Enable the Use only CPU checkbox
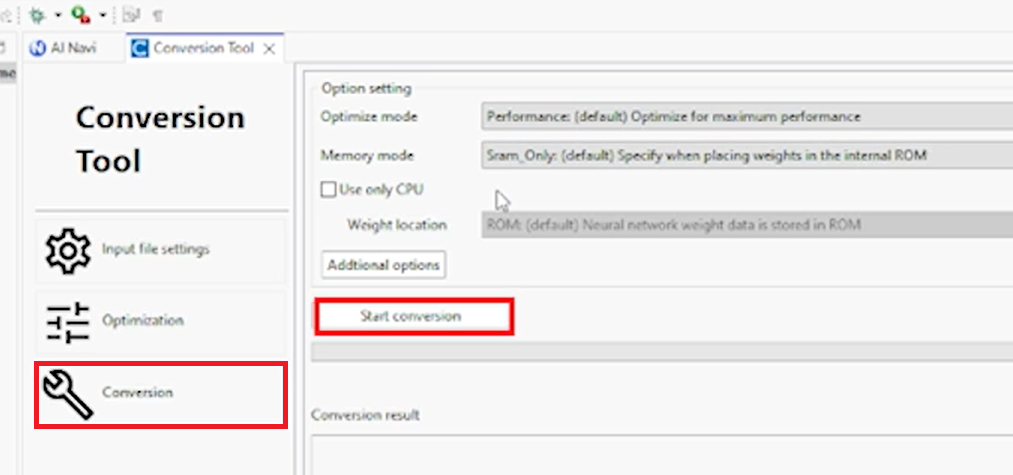The width and height of the screenshot is (1013, 475). coord(328,188)
